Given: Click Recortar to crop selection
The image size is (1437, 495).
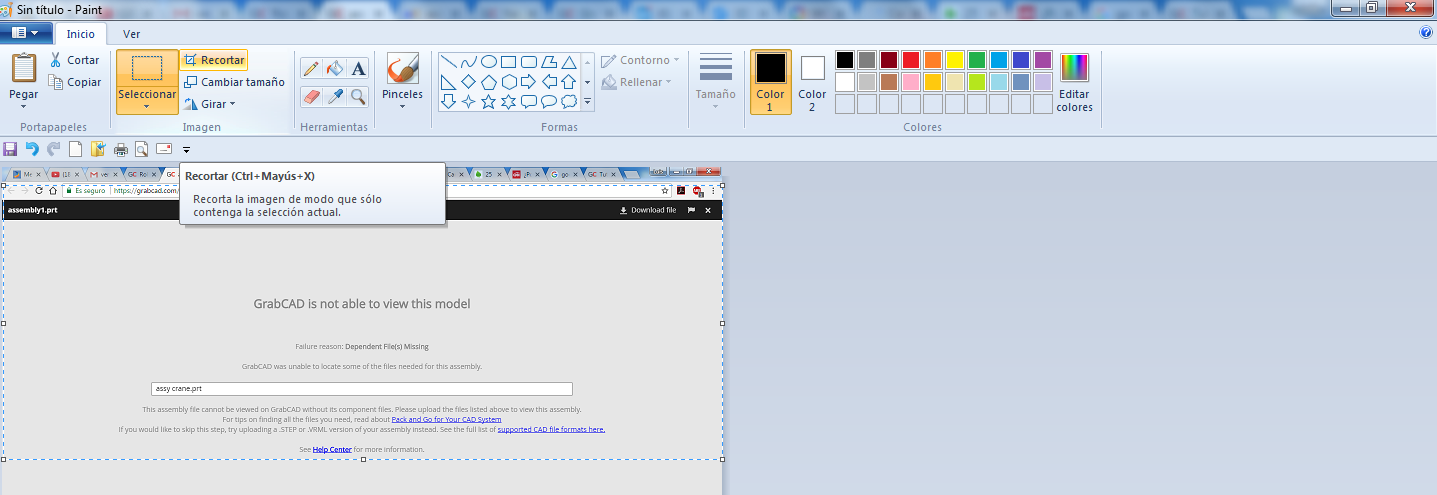Looking at the screenshot, I should click(x=214, y=60).
